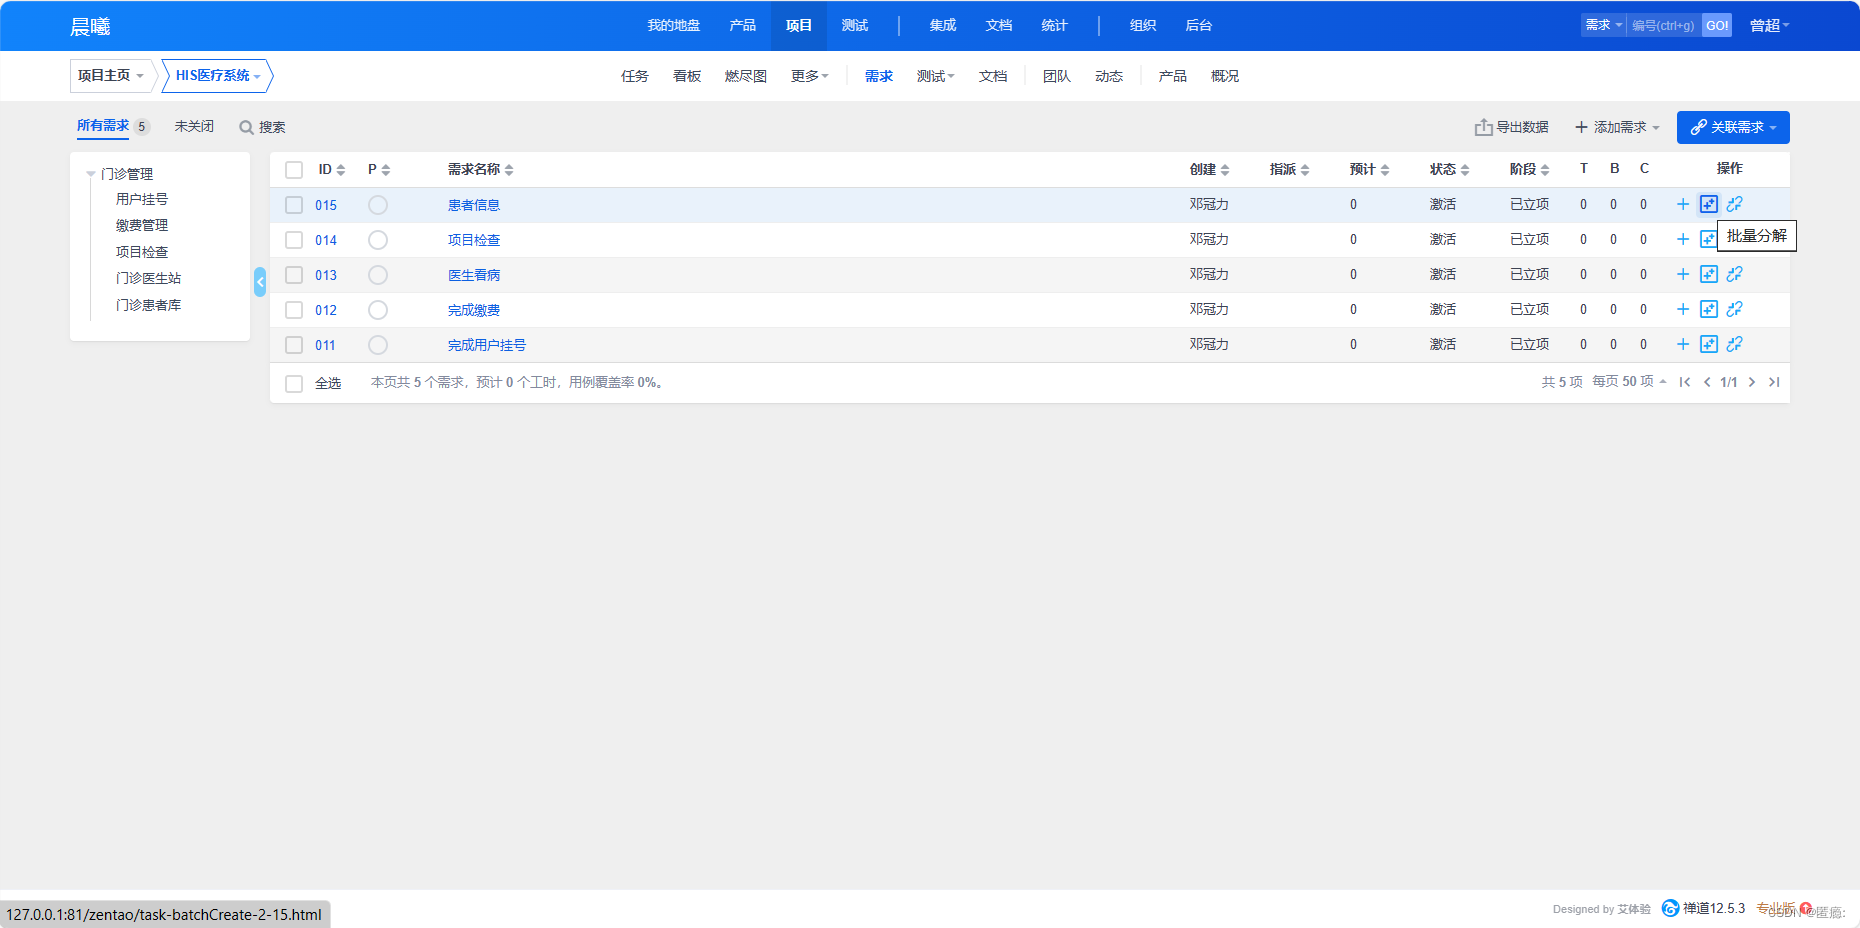Open 需求 search-type dropdown in header
This screenshot has height=928, width=1860.
tap(1604, 25)
